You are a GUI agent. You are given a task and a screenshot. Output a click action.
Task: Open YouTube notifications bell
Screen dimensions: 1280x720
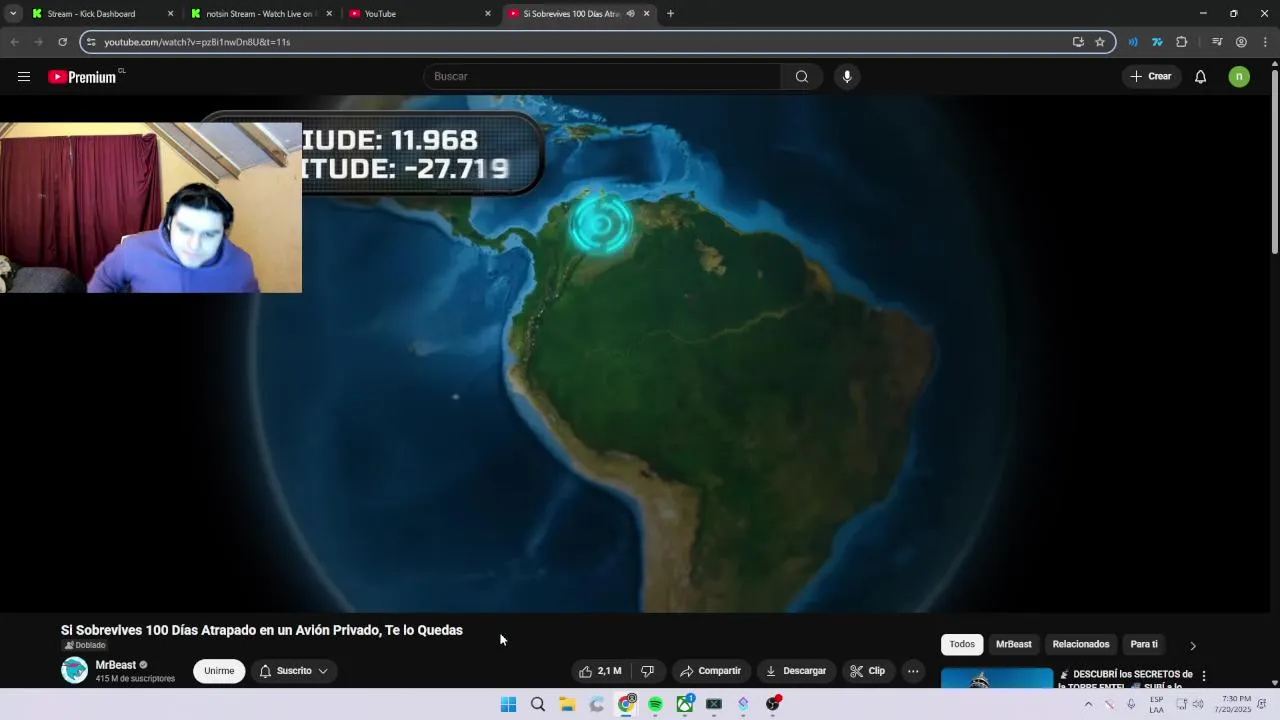(x=1200, y=77)
